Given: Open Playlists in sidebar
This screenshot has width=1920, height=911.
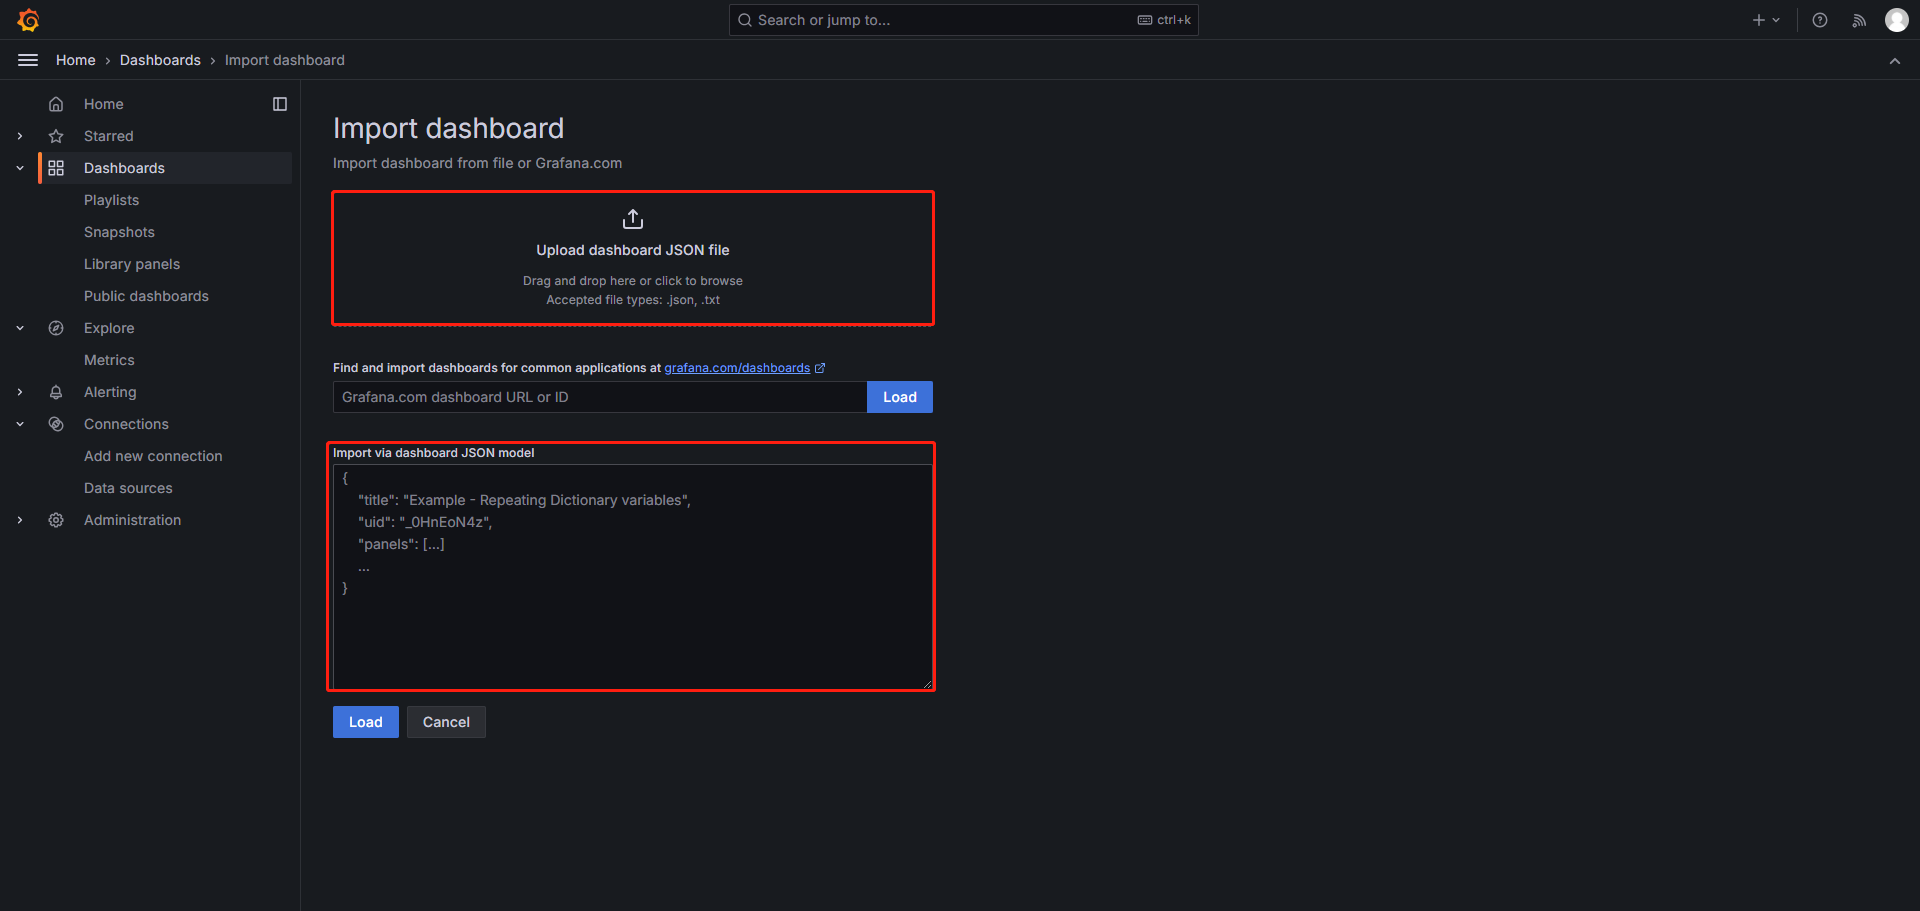Looking at the screenshot, I should click(x=111, y=200).
